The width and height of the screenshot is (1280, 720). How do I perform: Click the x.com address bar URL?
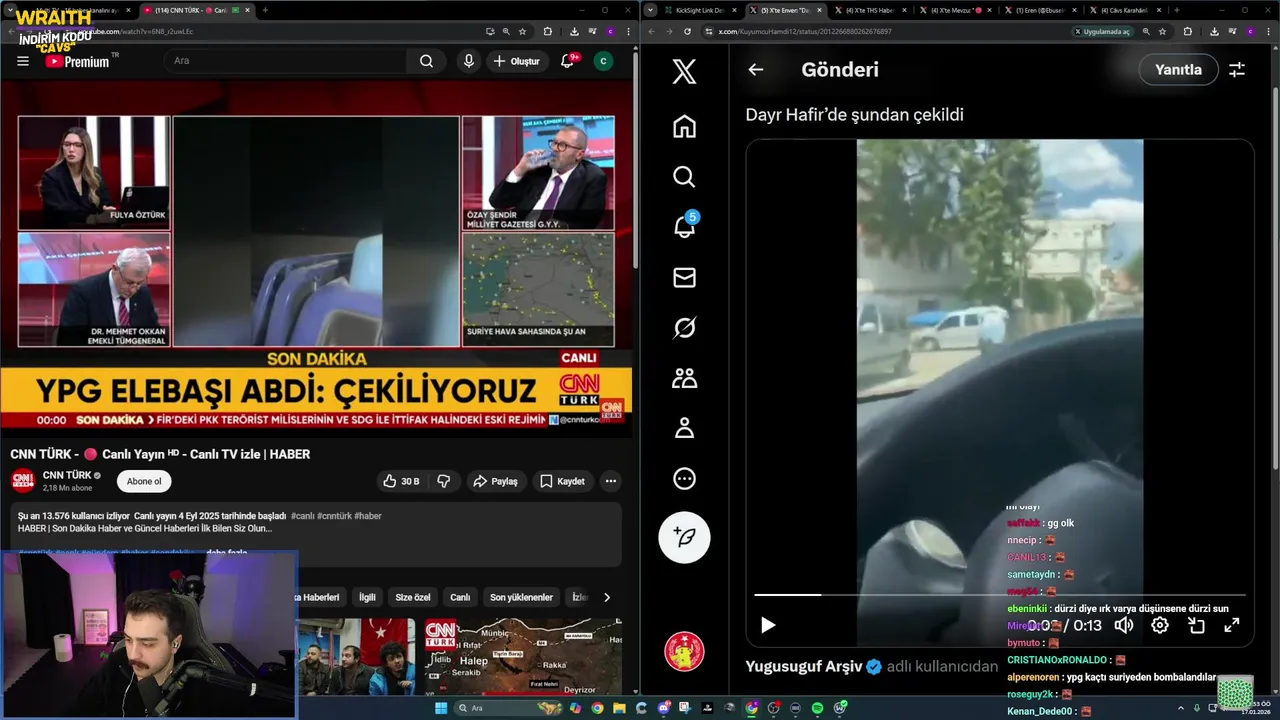tap(805, 31)
